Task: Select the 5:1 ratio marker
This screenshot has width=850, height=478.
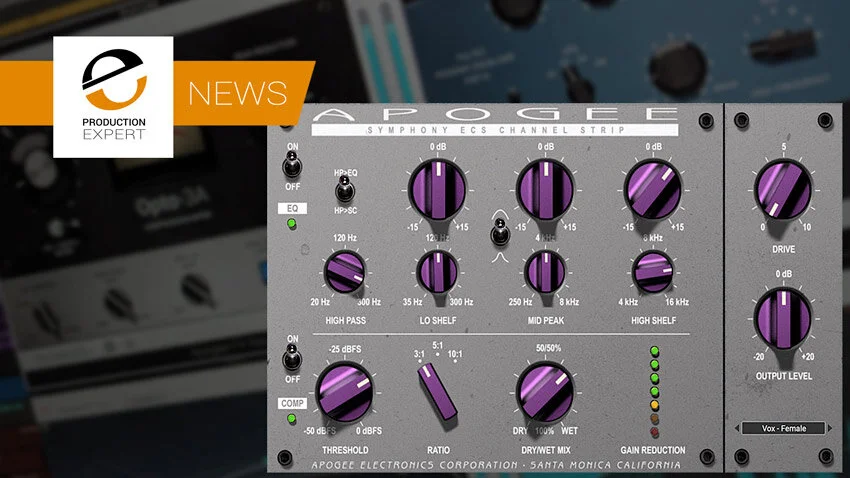Action: (437, 346)
